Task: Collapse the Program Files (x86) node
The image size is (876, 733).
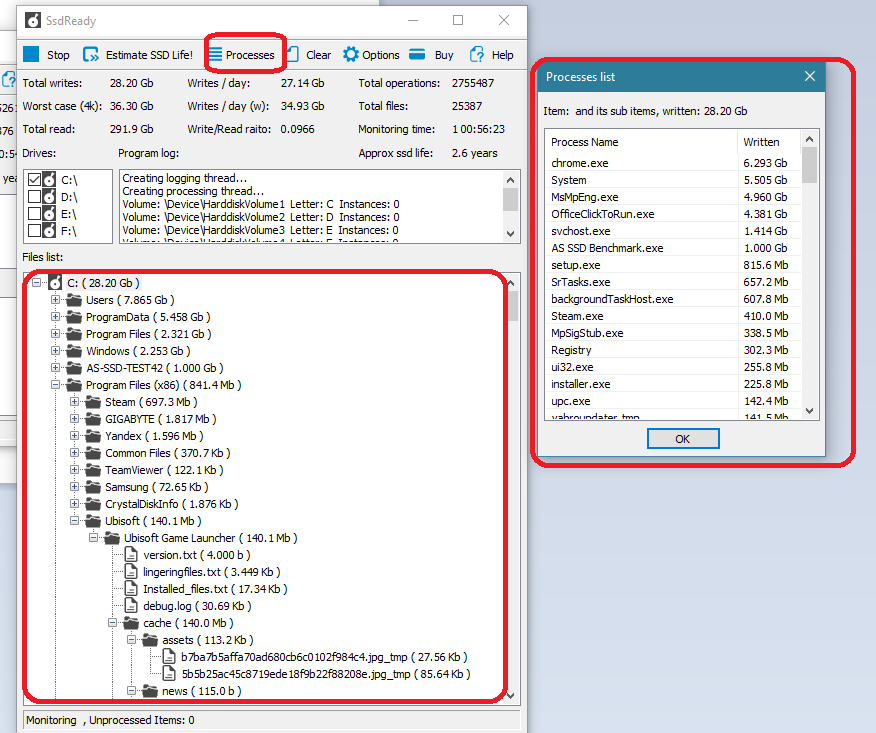Action: click(x=55, y=385)
